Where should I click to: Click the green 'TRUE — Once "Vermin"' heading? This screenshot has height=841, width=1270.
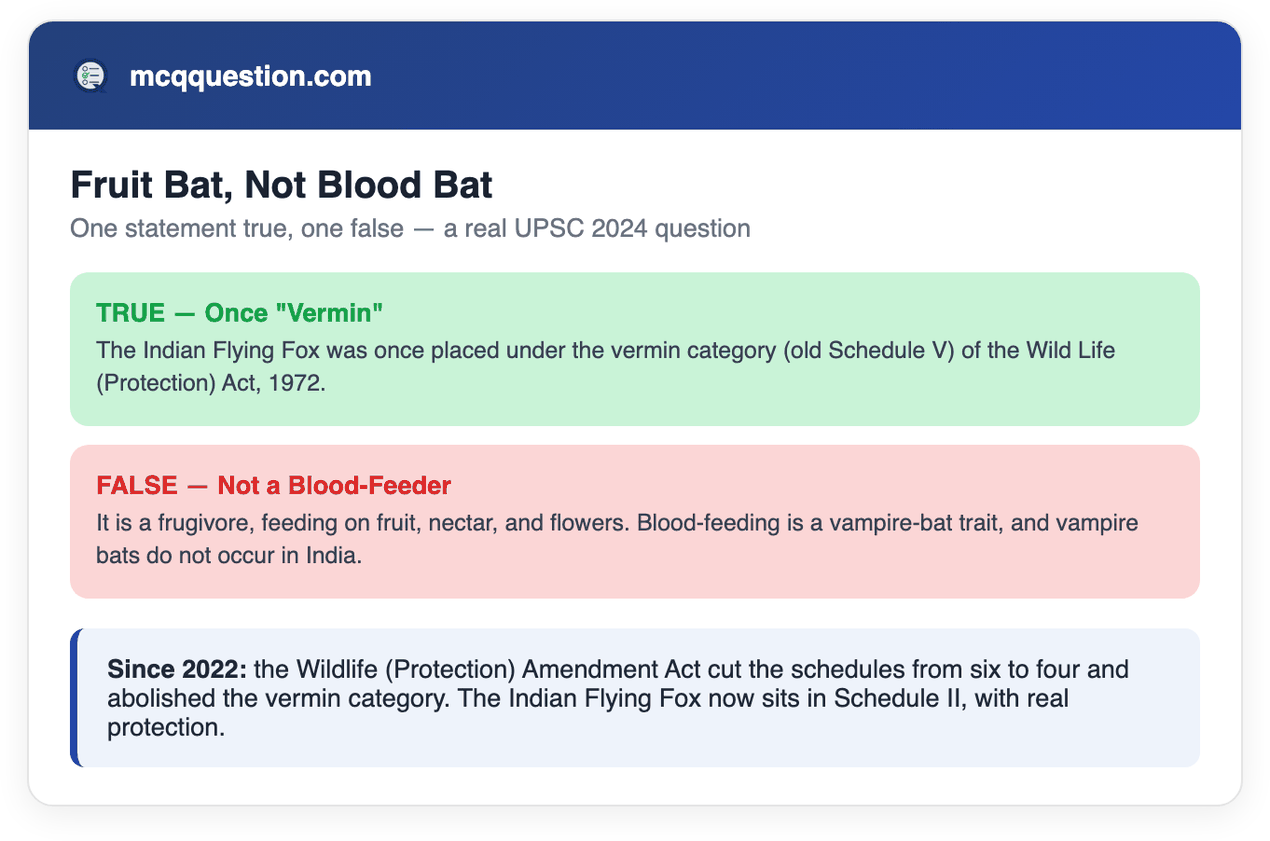coord(240,313)
